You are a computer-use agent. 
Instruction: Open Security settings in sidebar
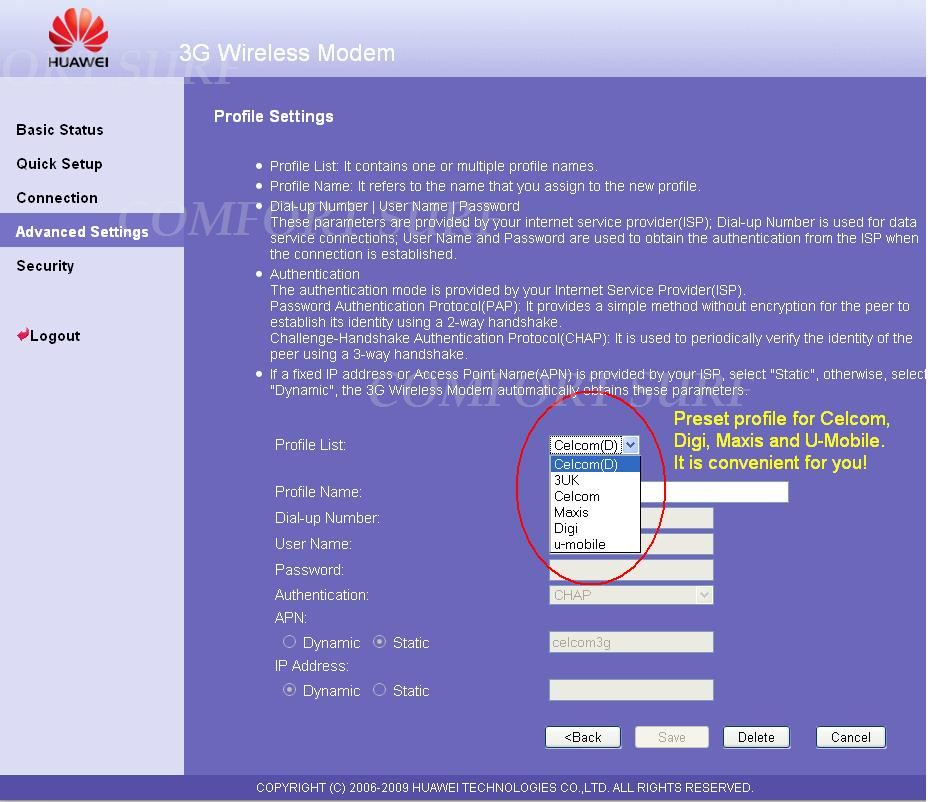click(45, 266)
